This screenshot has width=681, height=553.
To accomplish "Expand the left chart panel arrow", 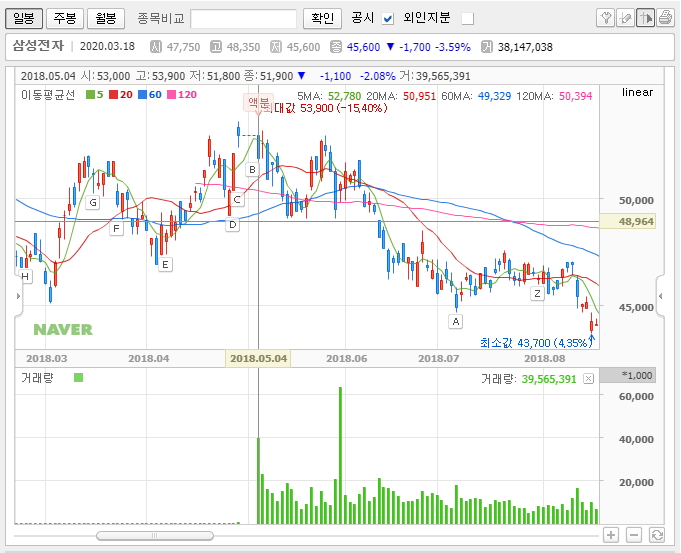I will [18, 296].
